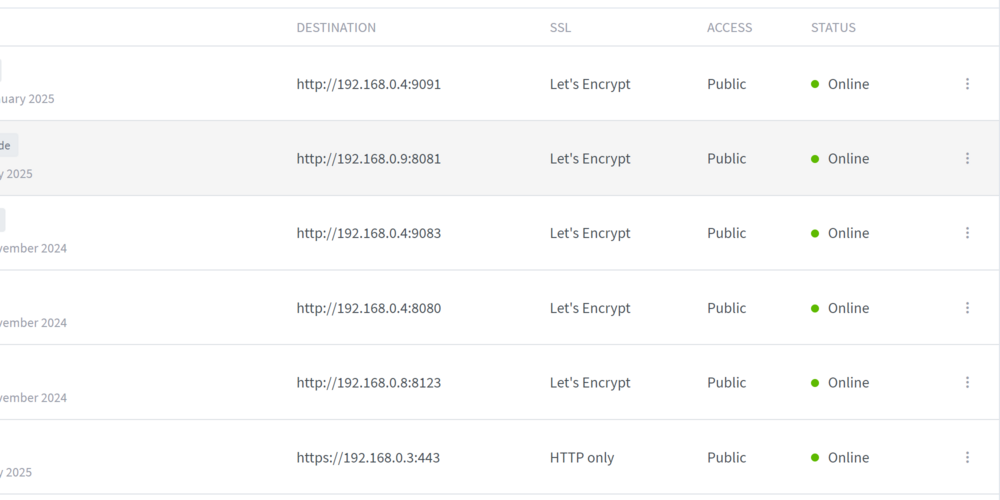The image size is (1000, 500).
Task: Click the DESTINATION column header
Action: click(336, 27)
